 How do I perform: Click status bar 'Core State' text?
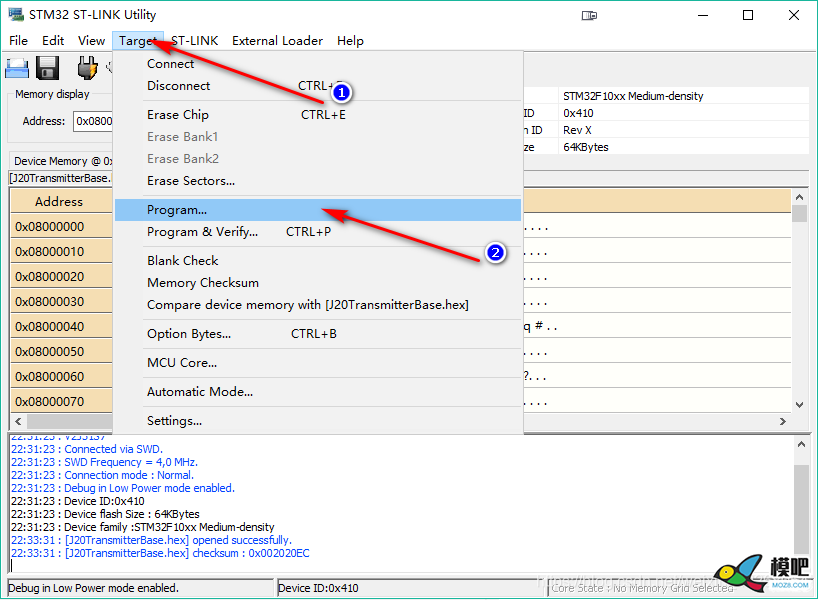point(642,588)
